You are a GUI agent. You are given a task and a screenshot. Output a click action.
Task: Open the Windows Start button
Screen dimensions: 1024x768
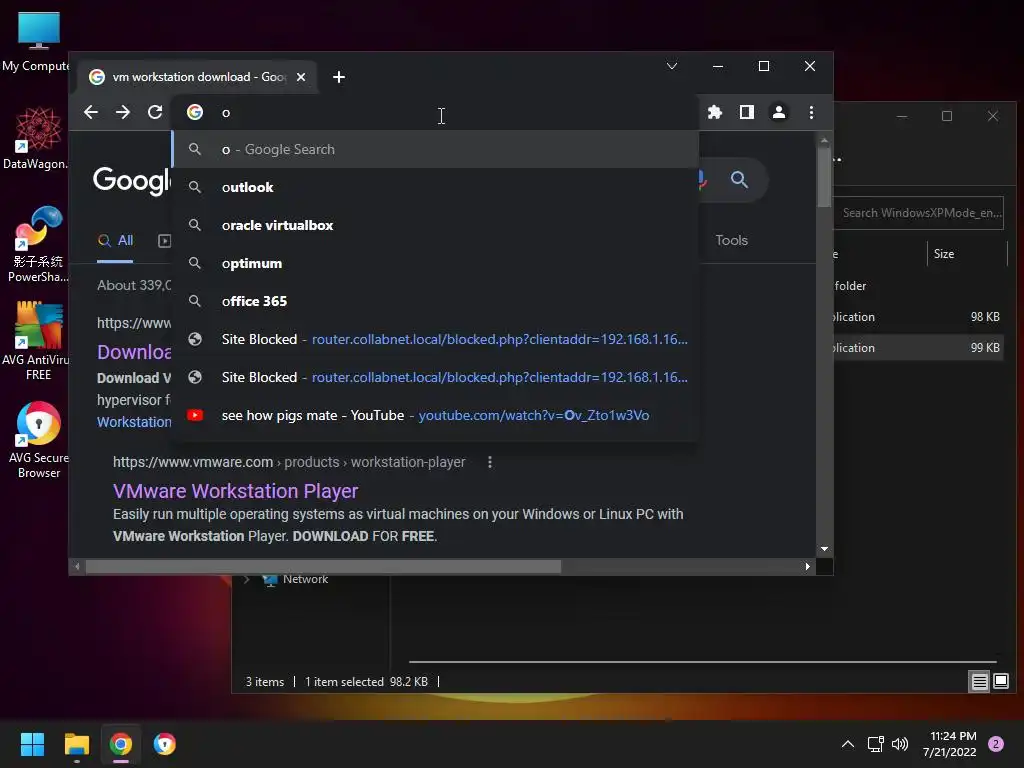(x=32, y=744)
